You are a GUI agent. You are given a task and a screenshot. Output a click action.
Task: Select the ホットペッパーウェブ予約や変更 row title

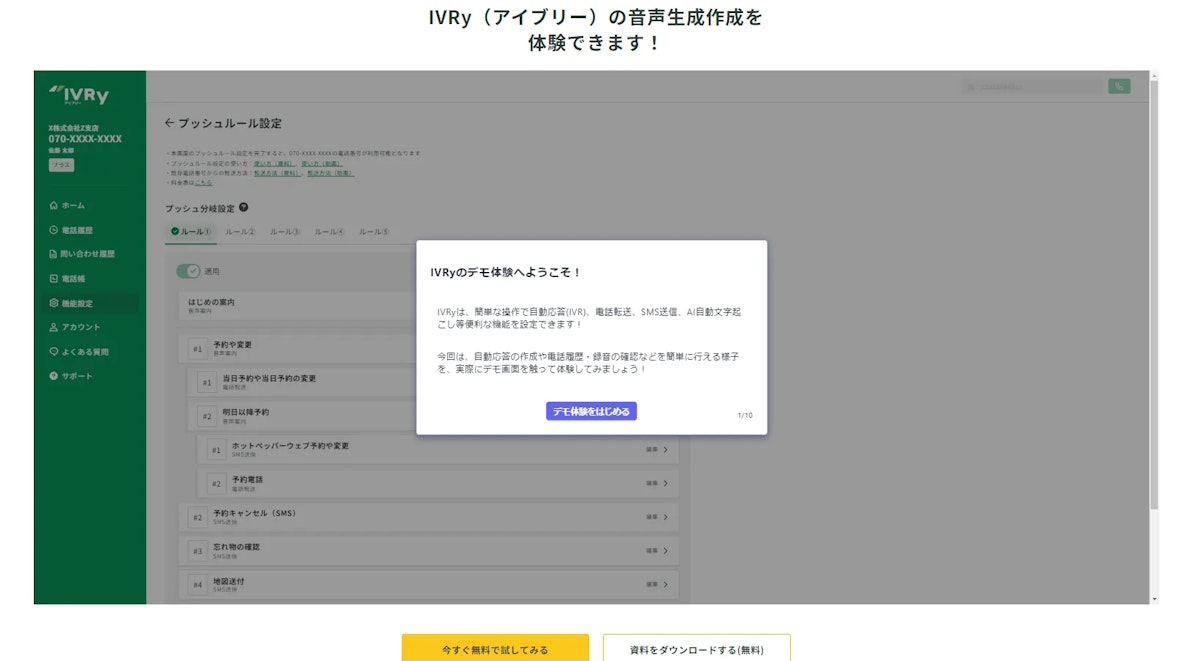pos(290,445)
